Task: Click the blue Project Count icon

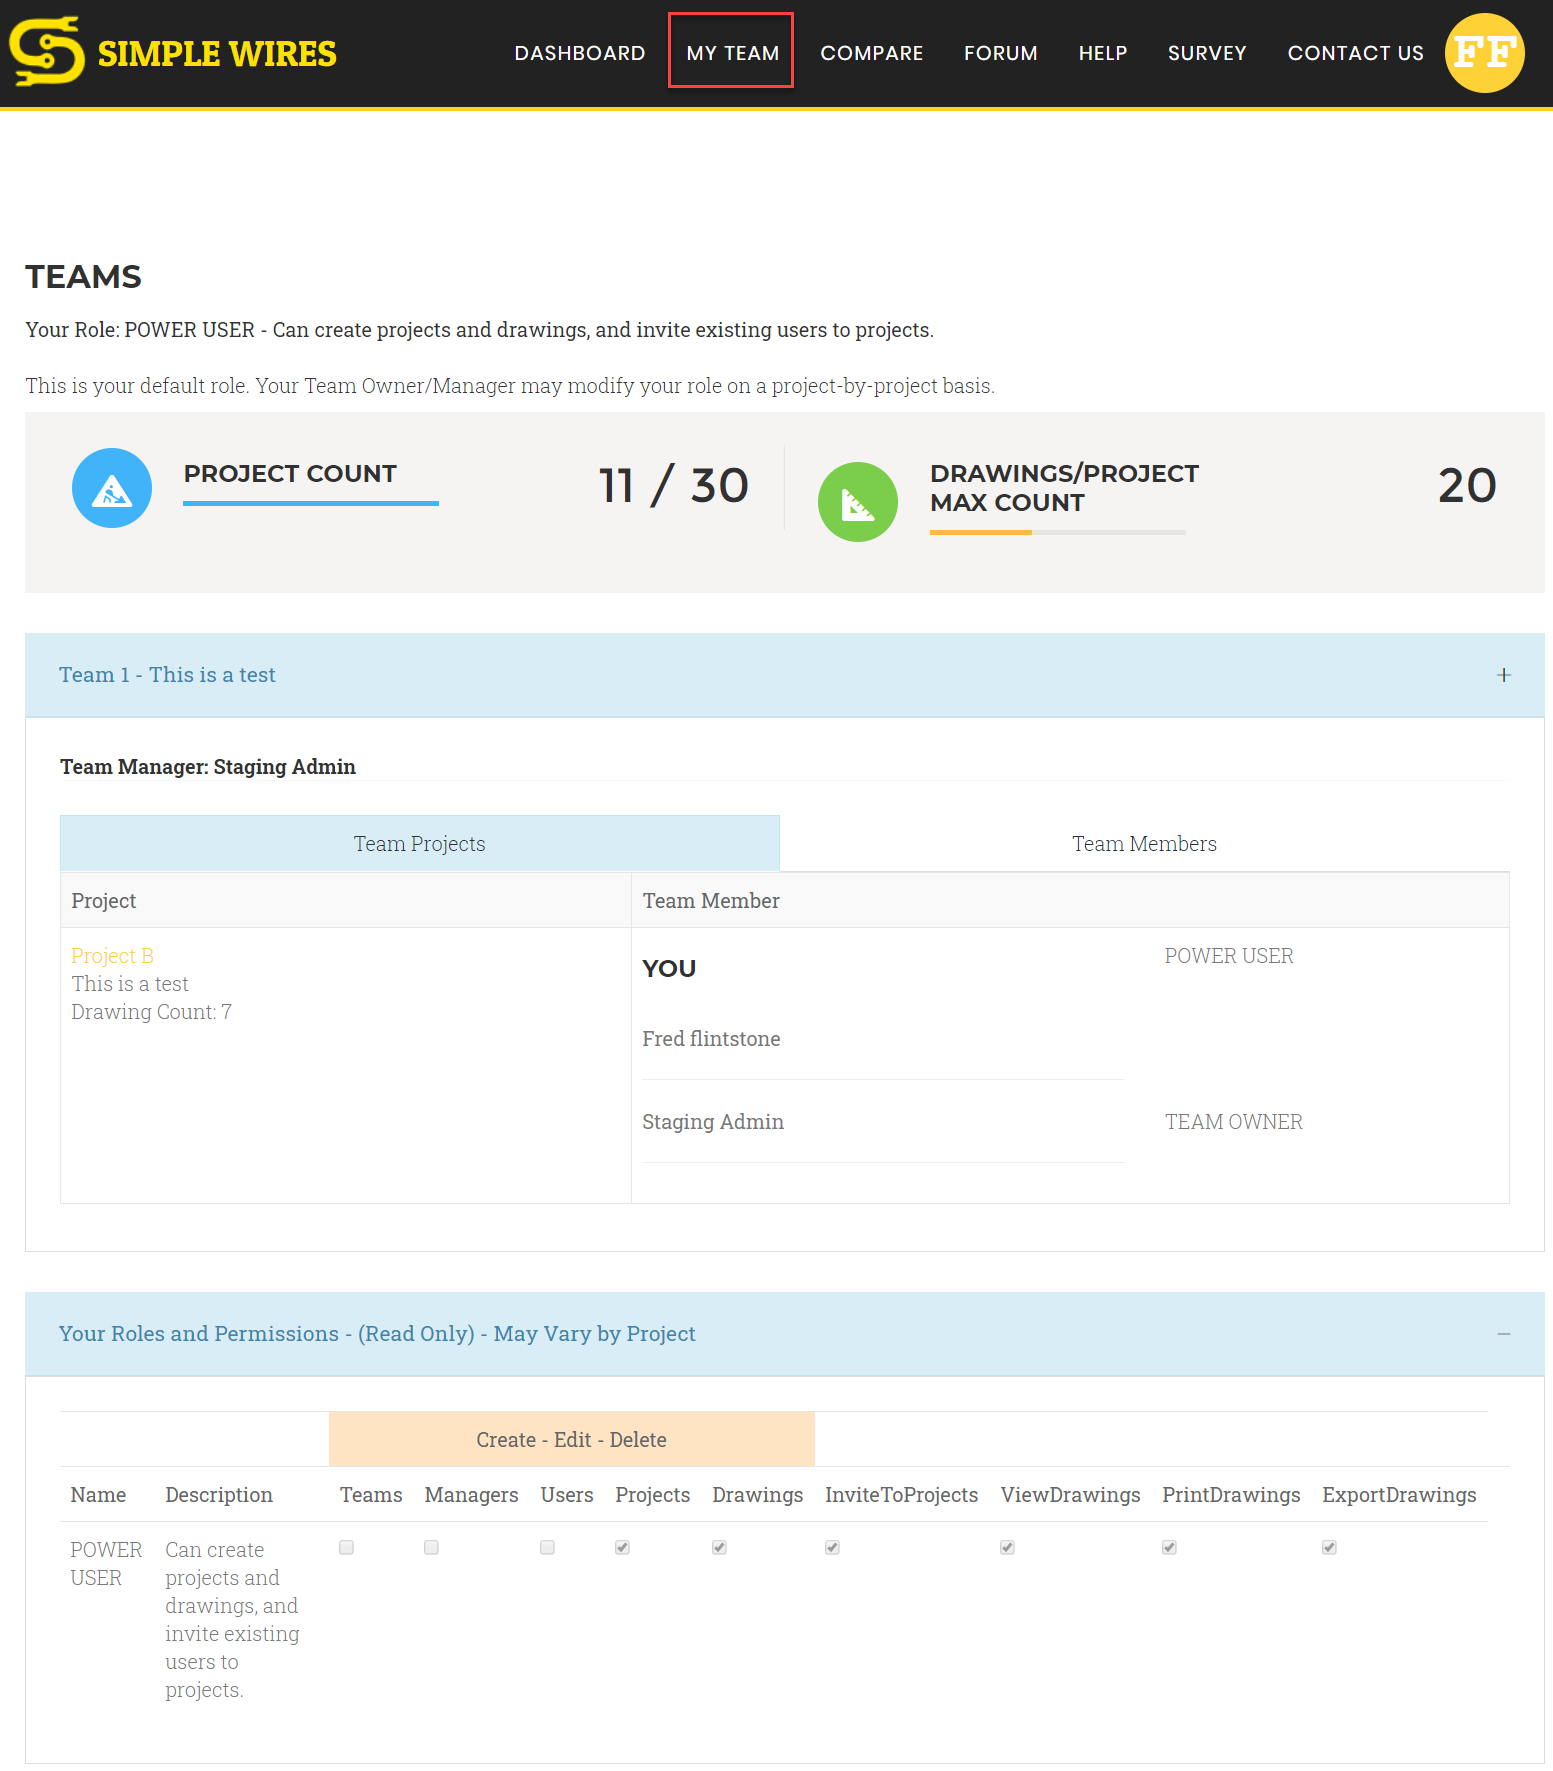Action: 112,488
